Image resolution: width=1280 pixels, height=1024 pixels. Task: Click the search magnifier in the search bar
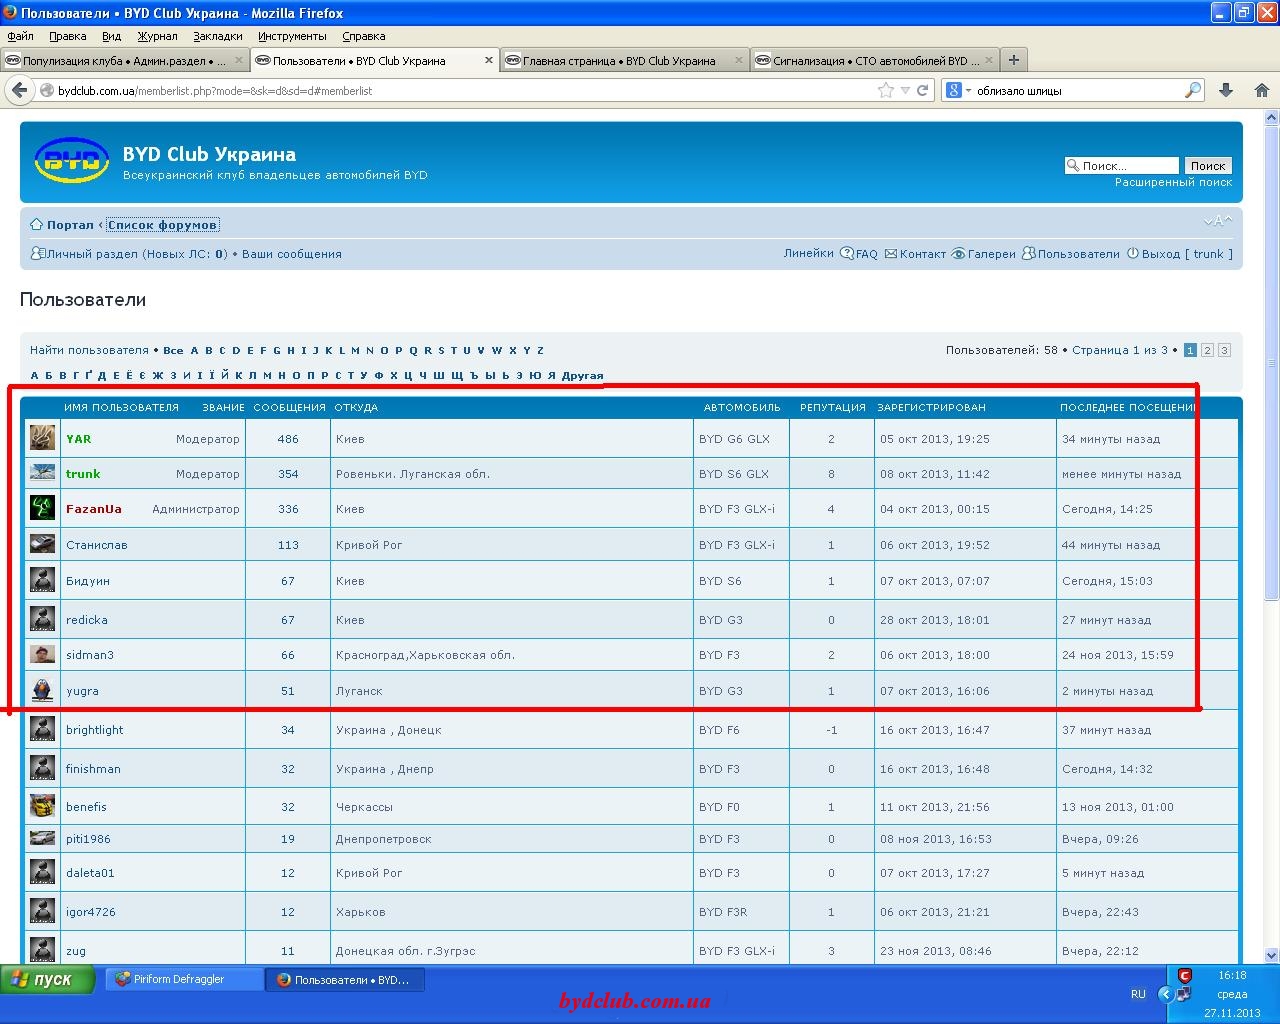1192,90
